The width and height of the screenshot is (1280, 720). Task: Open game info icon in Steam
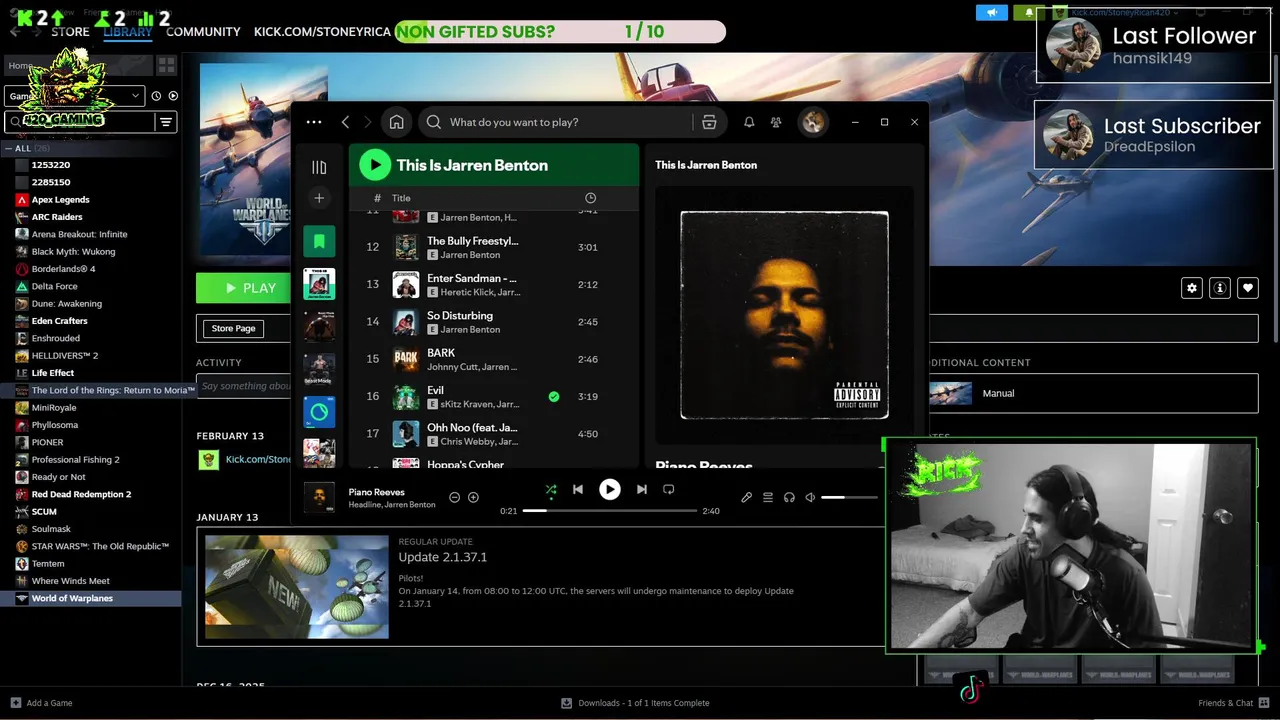point(1219,288)
